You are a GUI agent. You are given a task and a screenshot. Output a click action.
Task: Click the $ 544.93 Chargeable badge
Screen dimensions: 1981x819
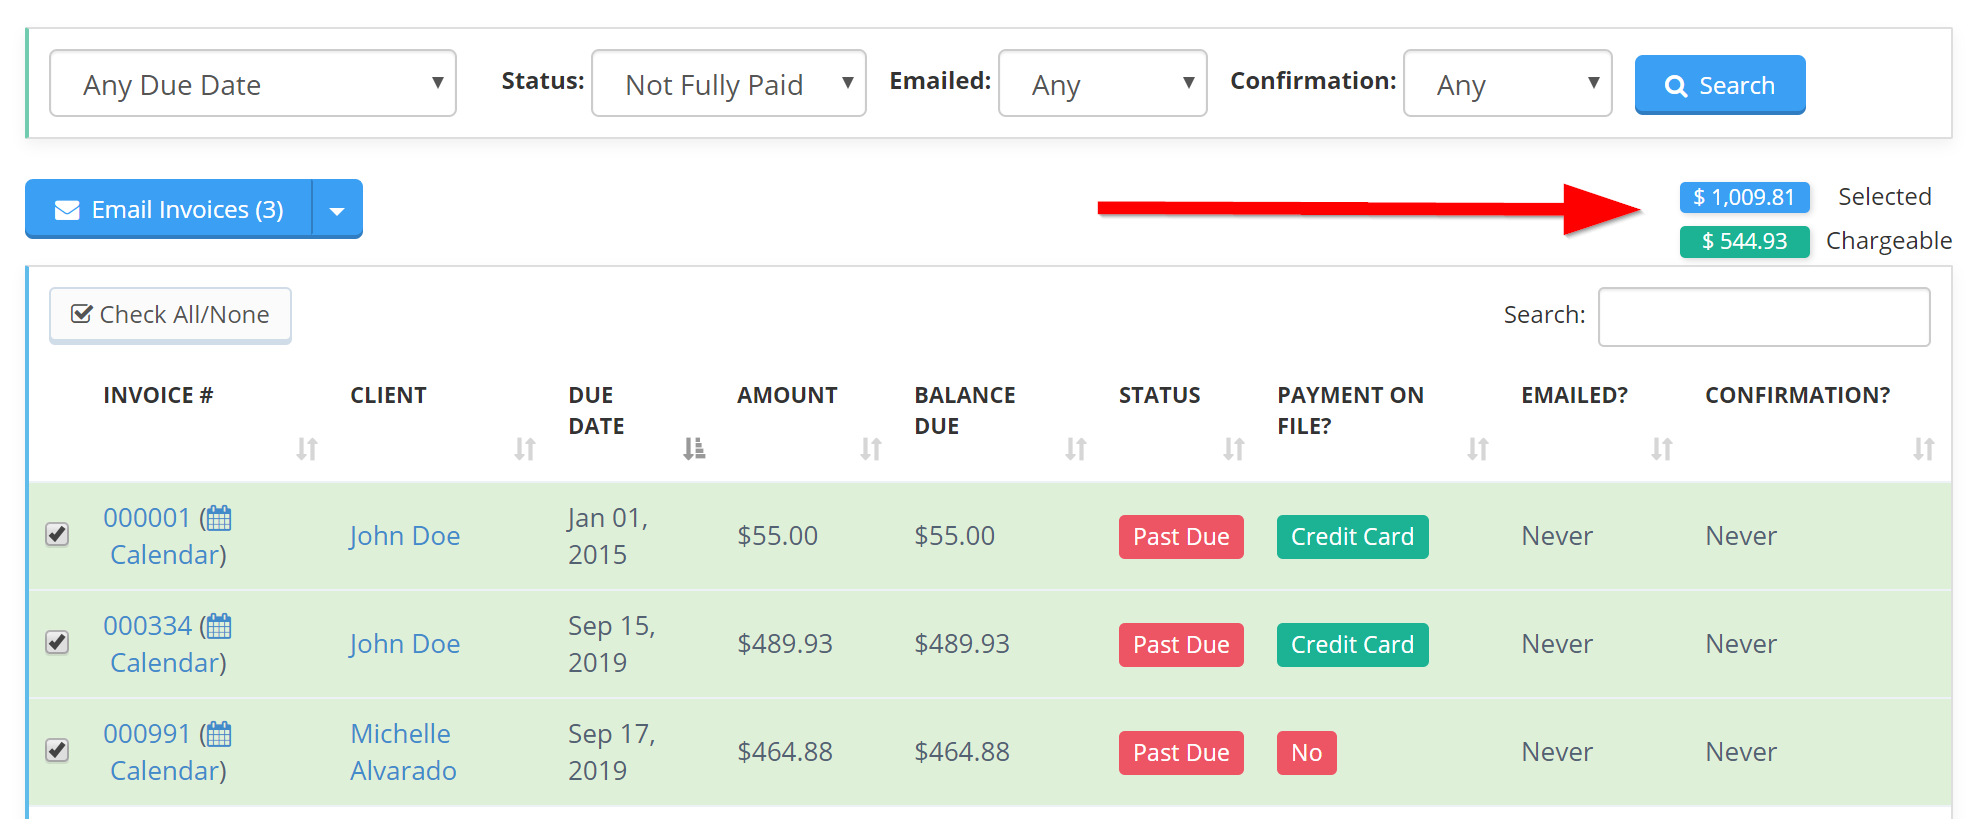point(1745,241)
